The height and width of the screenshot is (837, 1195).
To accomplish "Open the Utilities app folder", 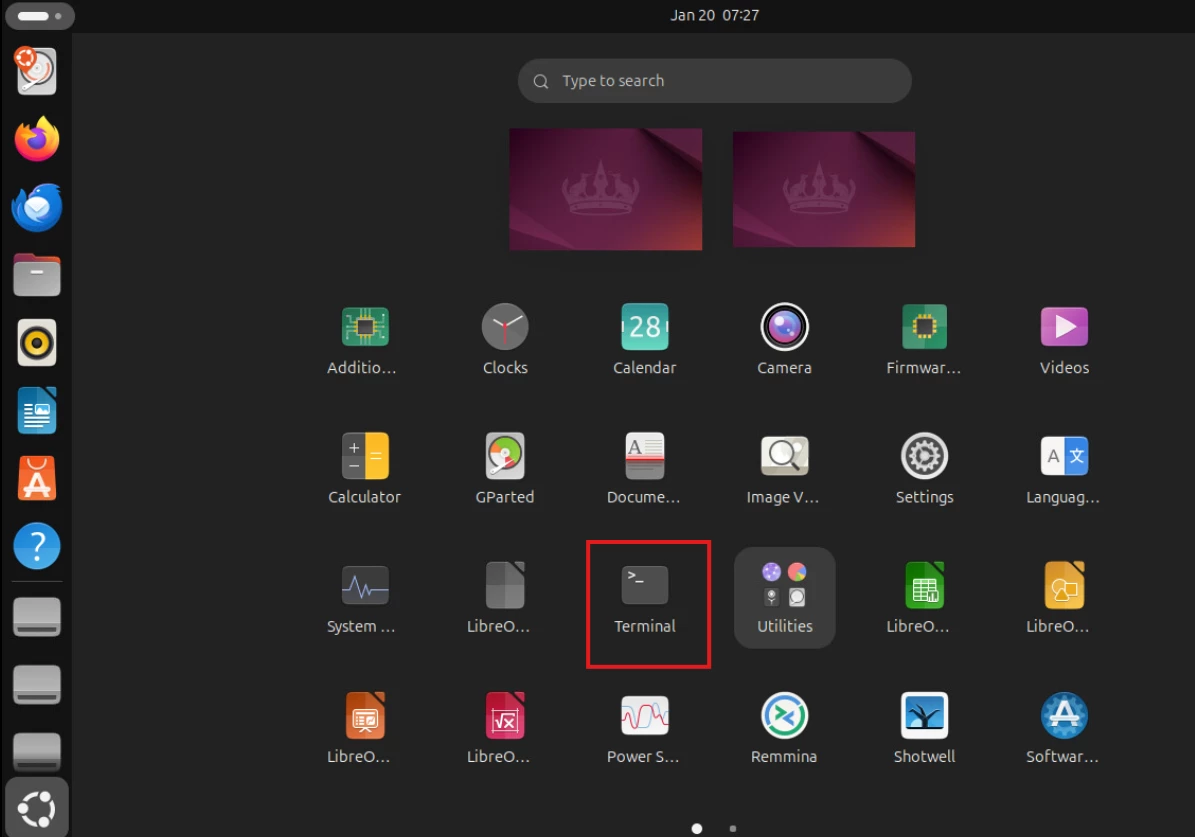I will 784,599.
